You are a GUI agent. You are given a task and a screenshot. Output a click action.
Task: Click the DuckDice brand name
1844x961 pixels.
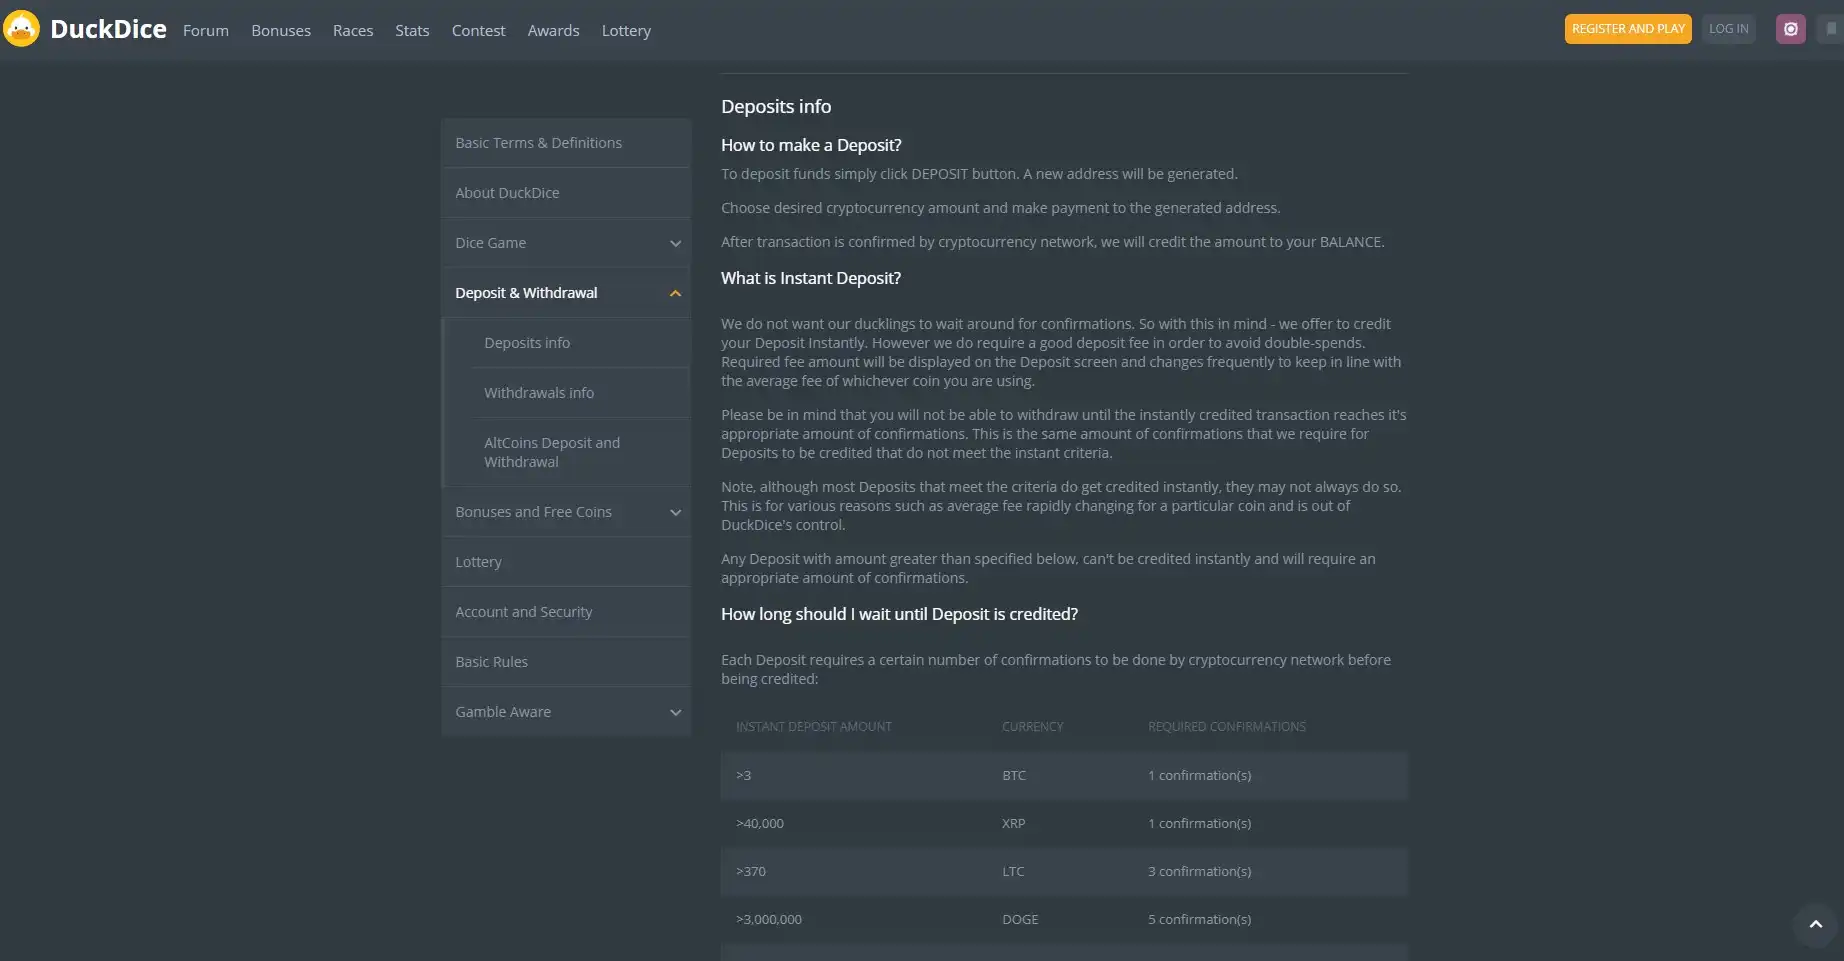click(x=108, y=29)
